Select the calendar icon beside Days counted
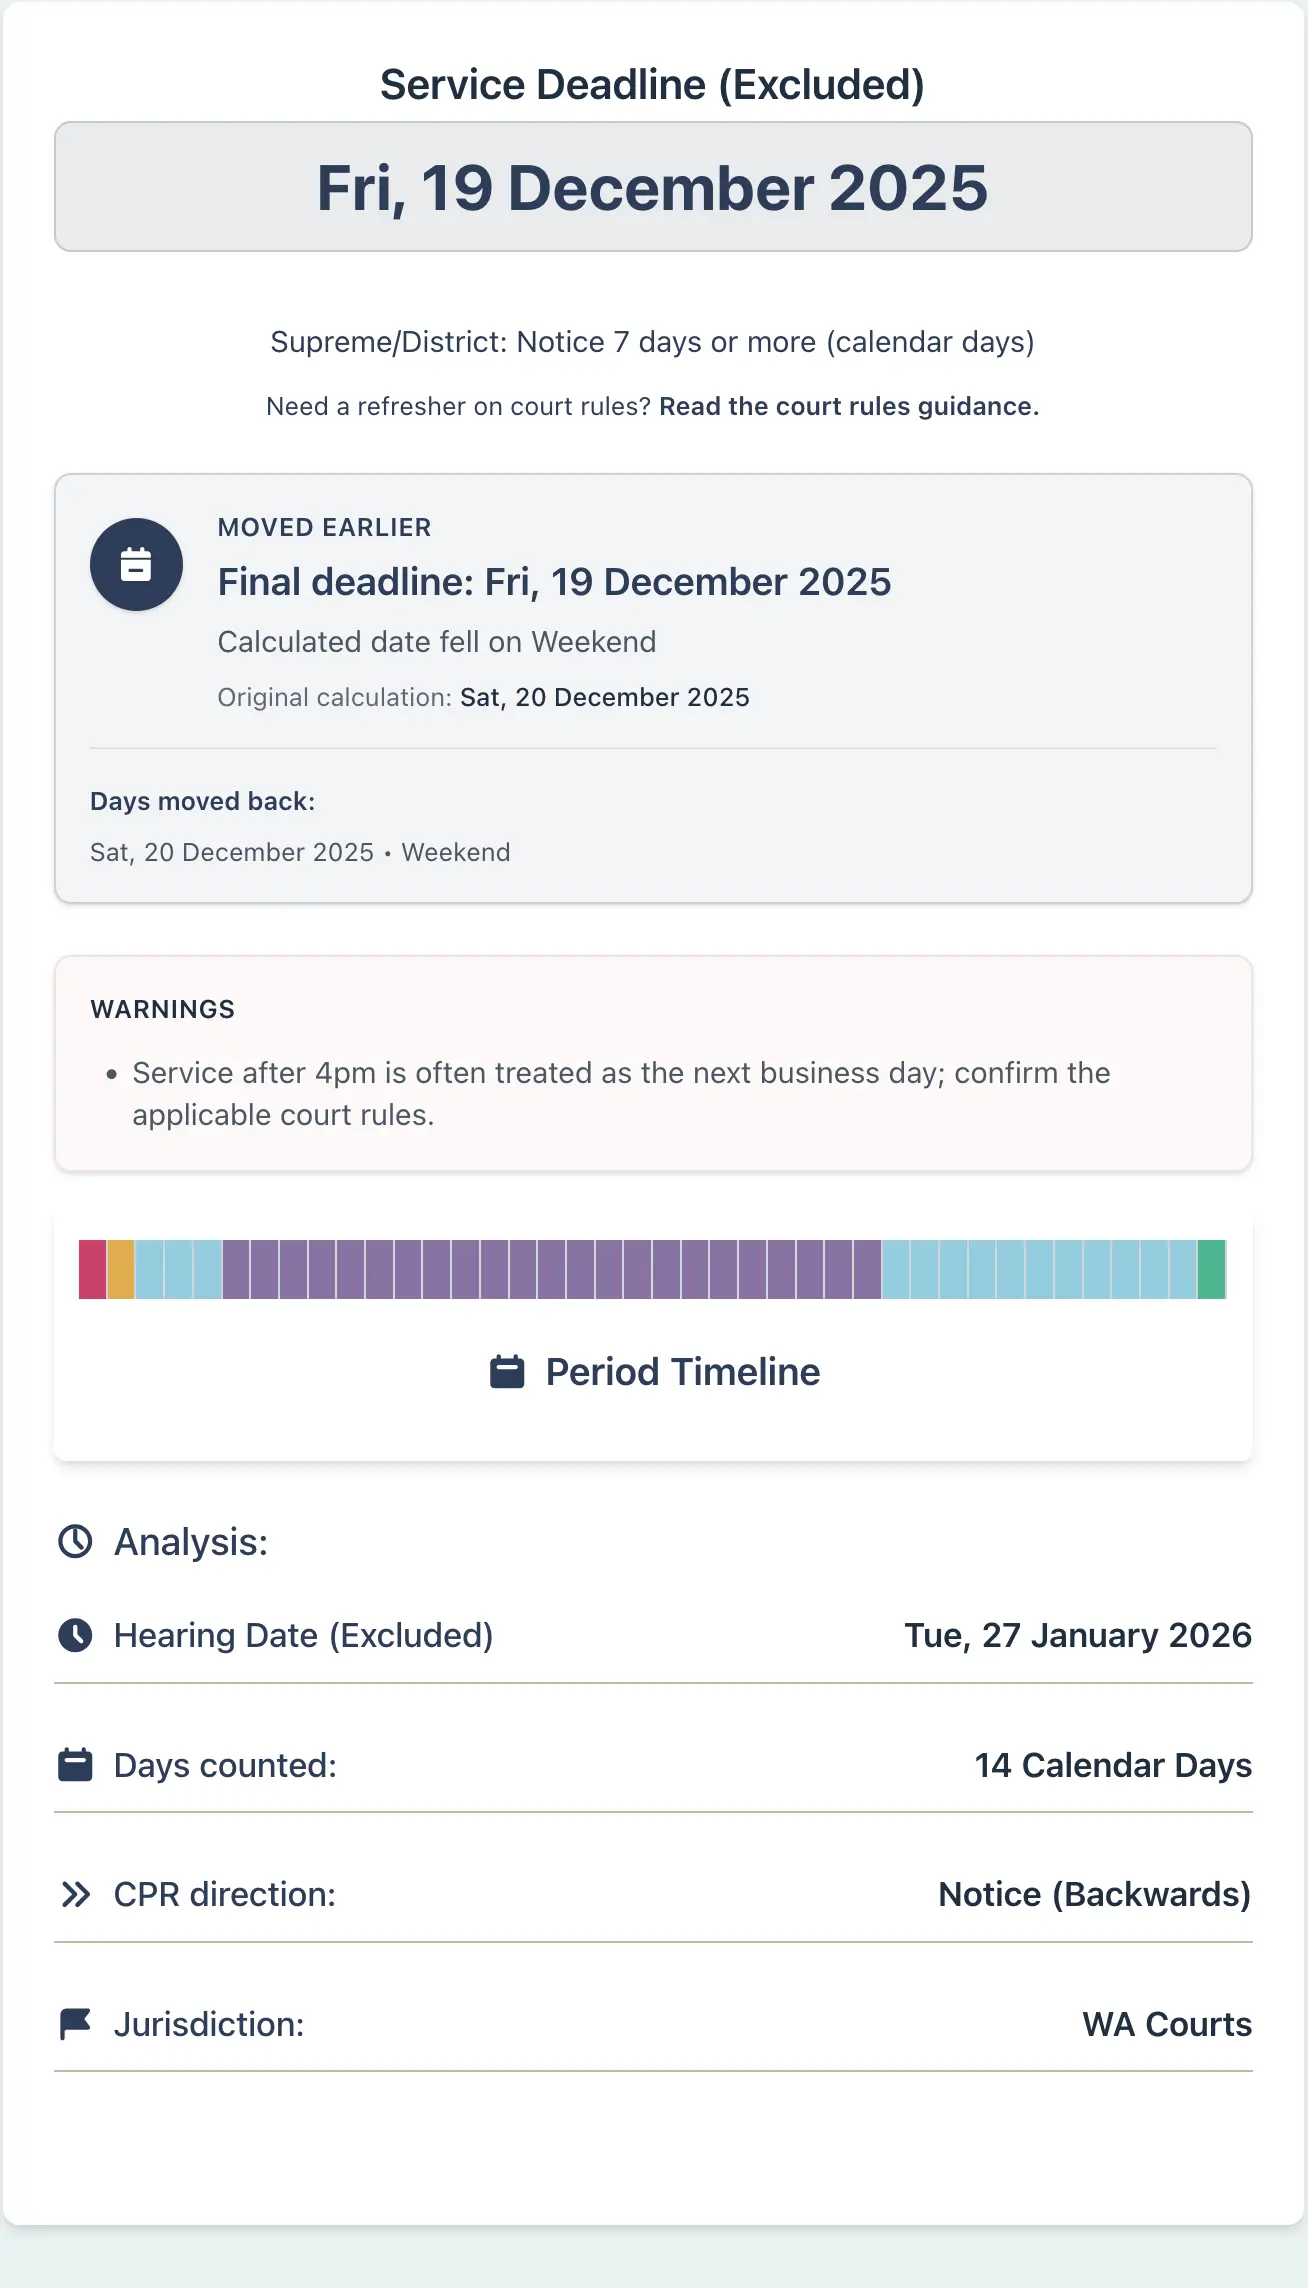The height and width of the screenshot is (2288, 1308). pyautogui.click(x=74, y=1766)
